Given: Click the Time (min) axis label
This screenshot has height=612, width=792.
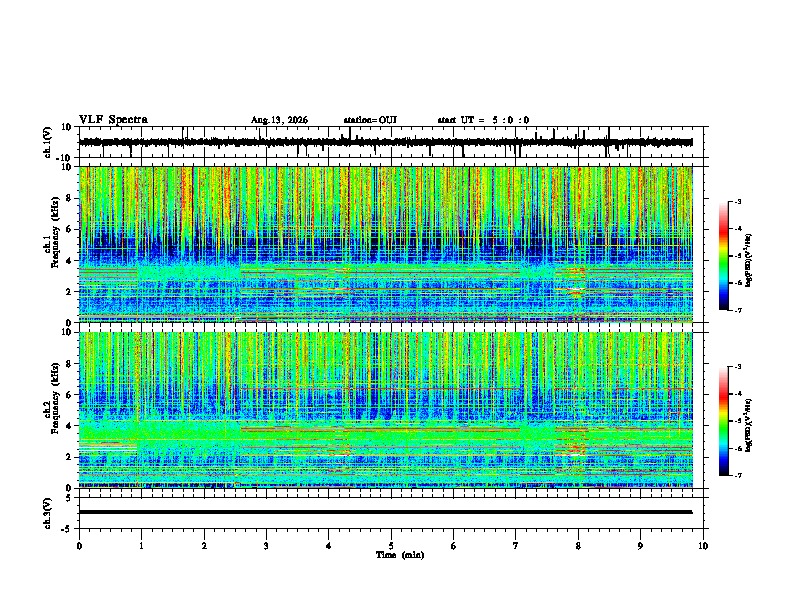Looking at the screenshot, I should 400,555.
